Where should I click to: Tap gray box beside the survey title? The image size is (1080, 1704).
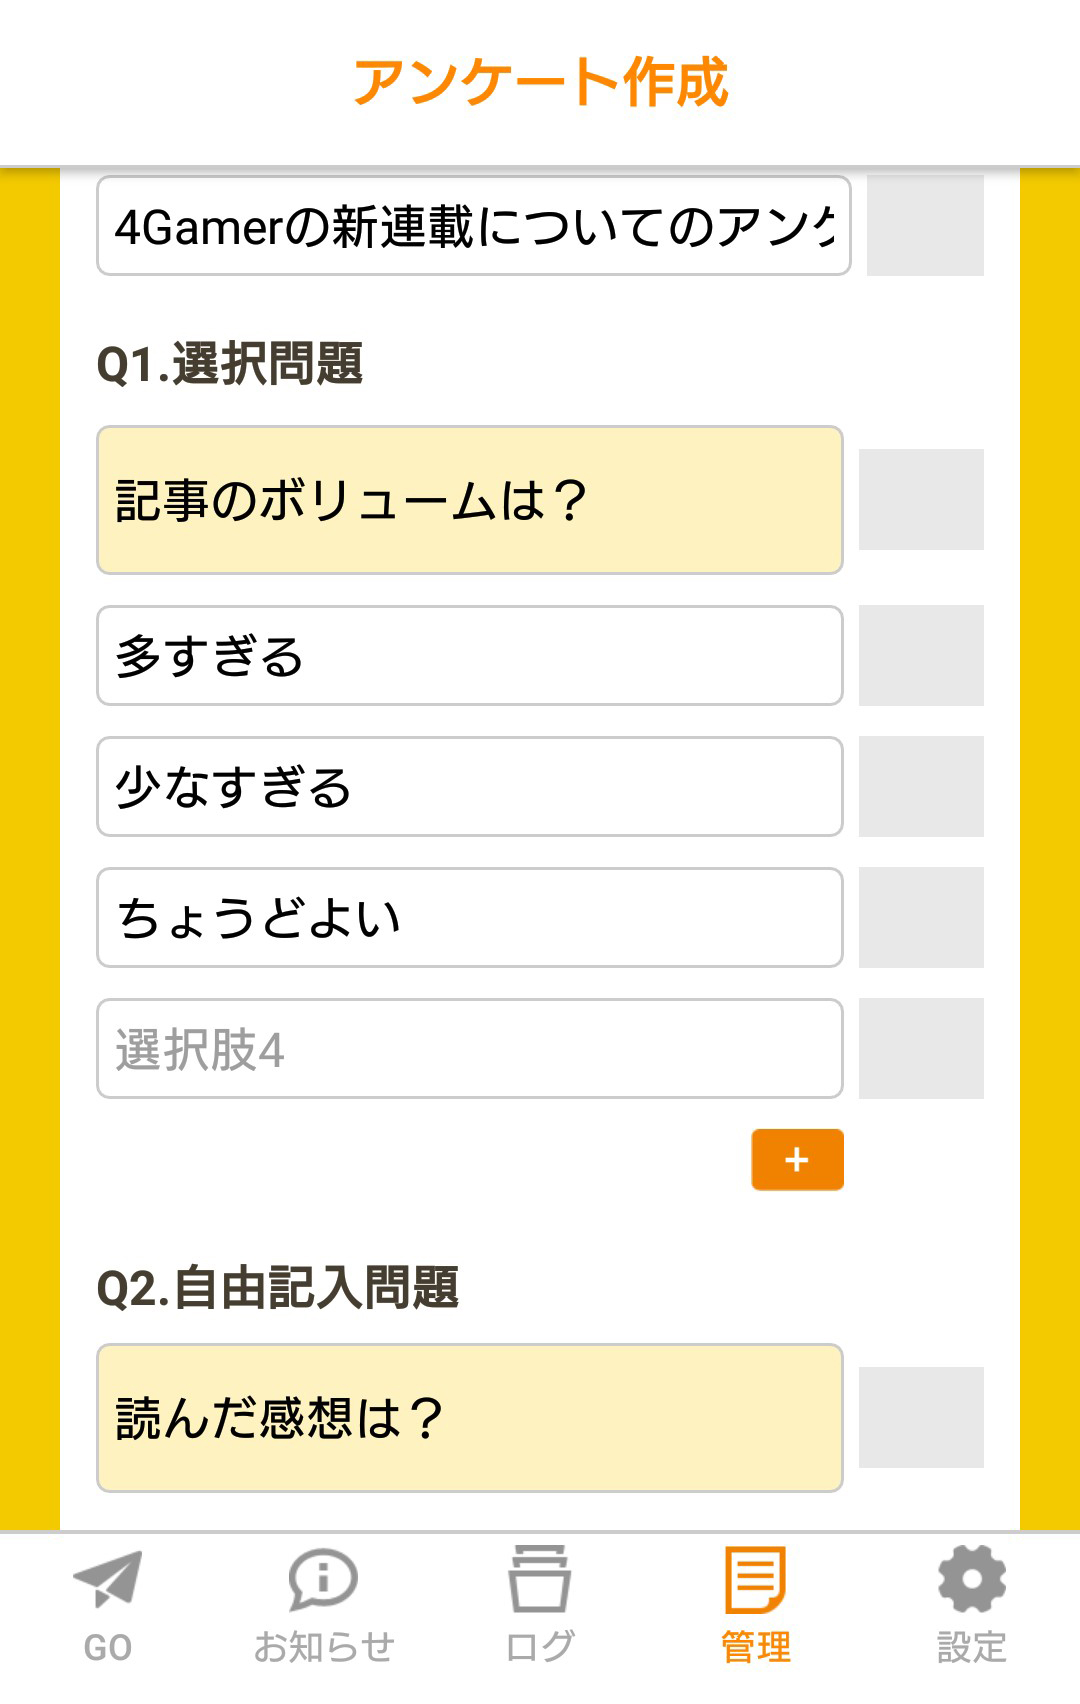tap(925, 226)
